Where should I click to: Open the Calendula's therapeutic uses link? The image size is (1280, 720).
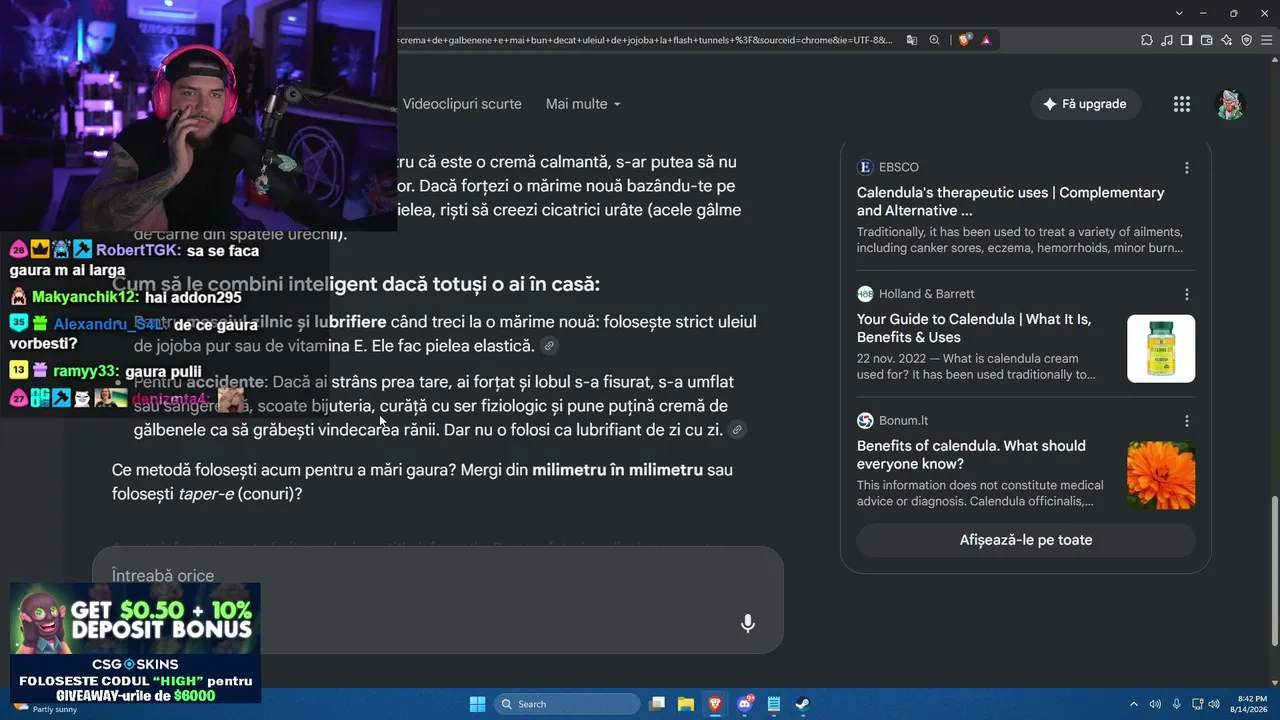(1010, 201)
